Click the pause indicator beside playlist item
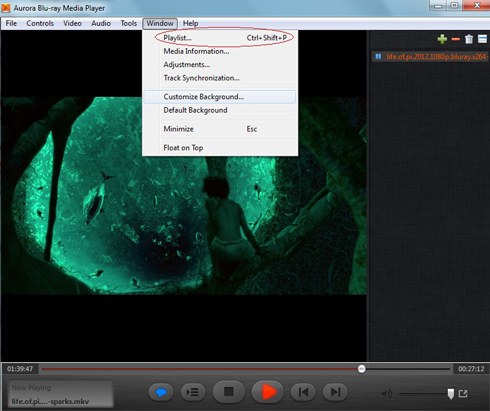Screen dimensions: 490x411 coord(378,56)
